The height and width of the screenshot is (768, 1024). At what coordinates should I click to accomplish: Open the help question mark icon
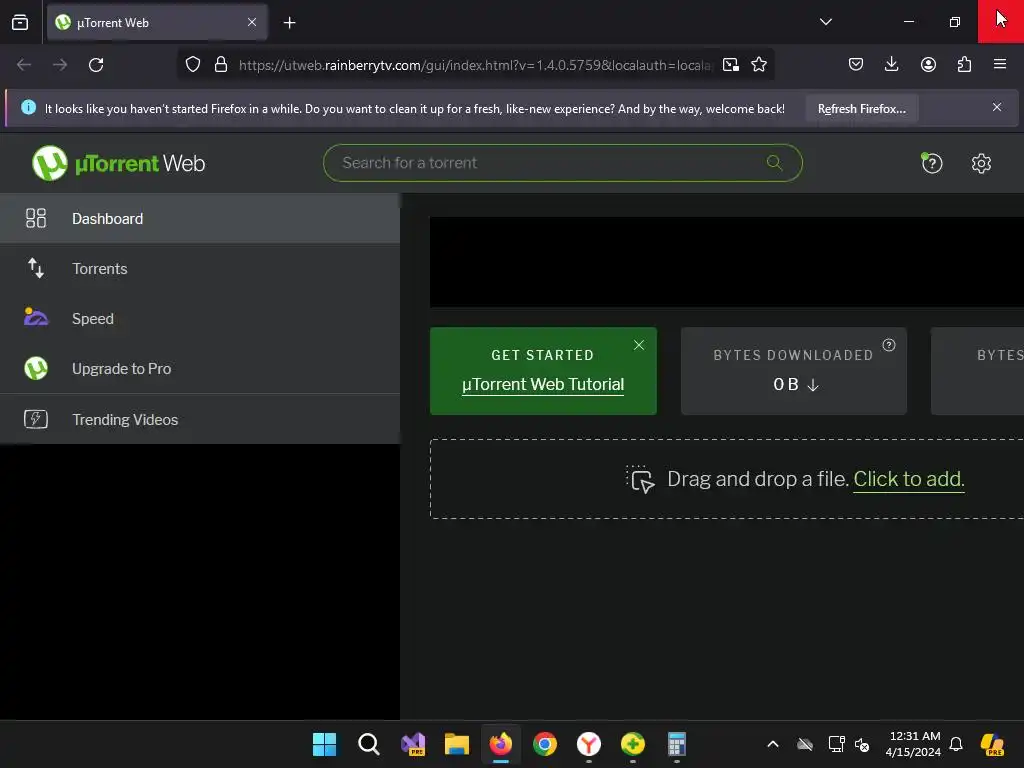coord(932,163)
